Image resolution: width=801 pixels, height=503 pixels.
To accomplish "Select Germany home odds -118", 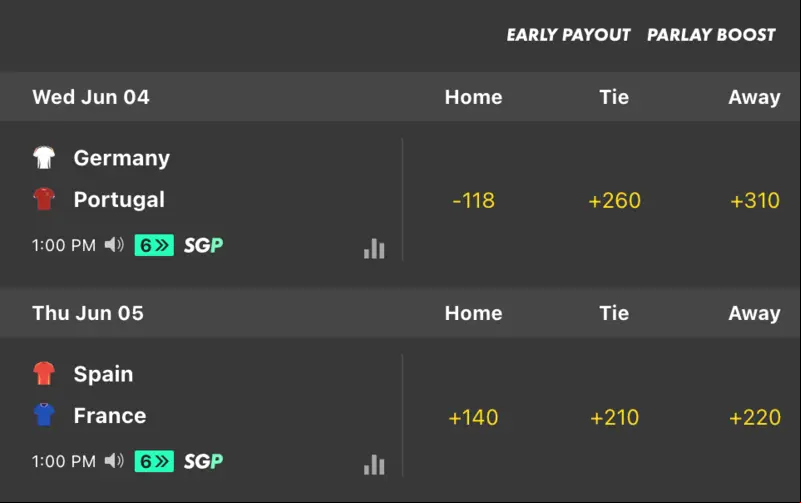I will coord(474,200).
